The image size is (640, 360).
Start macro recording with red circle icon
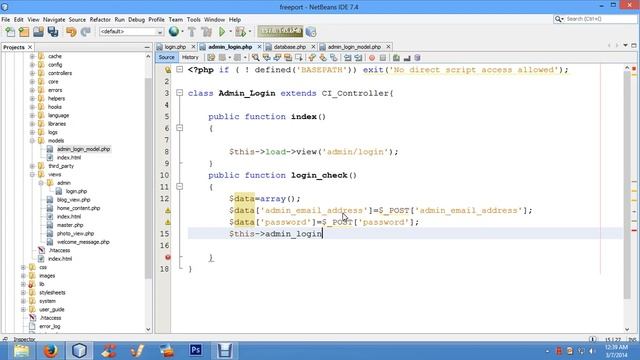pyautogui.click(x=372, y=58)
